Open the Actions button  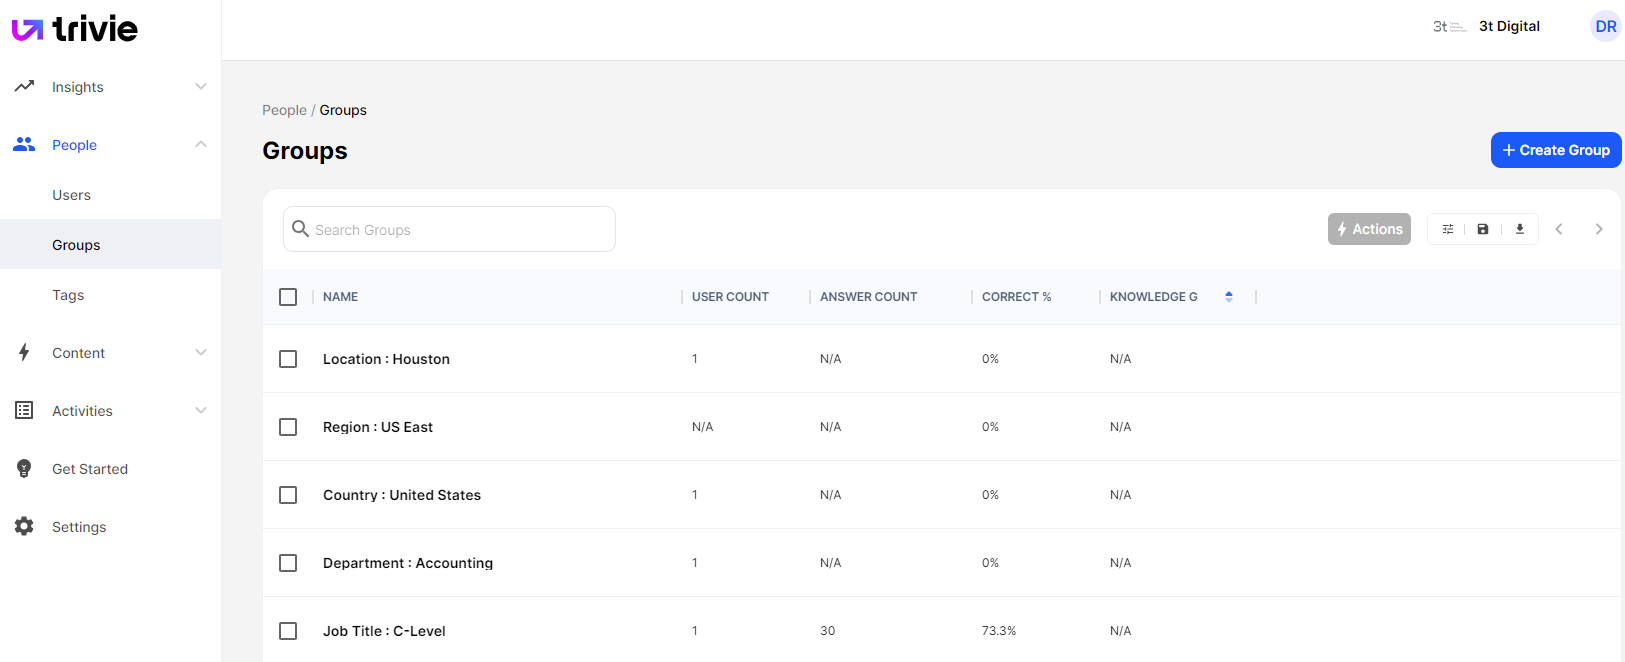[1368, 229]
